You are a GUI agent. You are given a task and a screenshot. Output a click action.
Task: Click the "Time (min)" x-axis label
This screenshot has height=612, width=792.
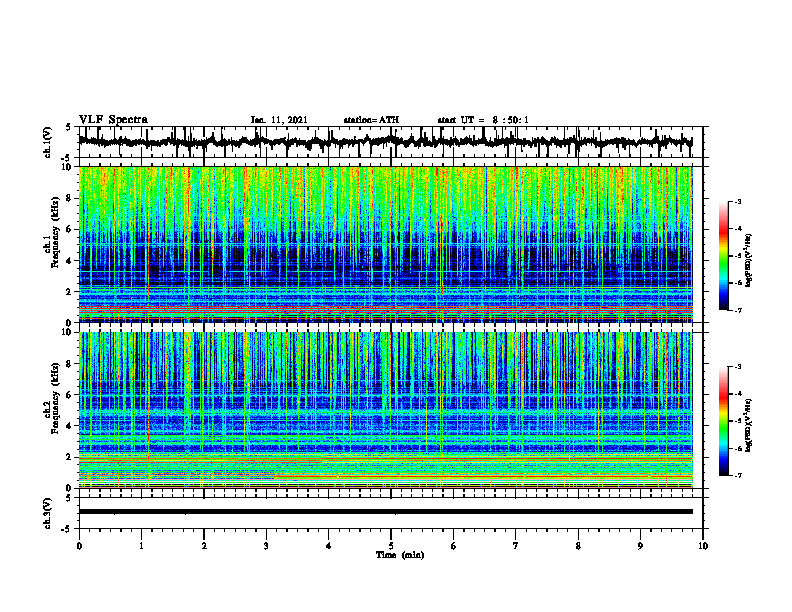click(x=400, y=555)
